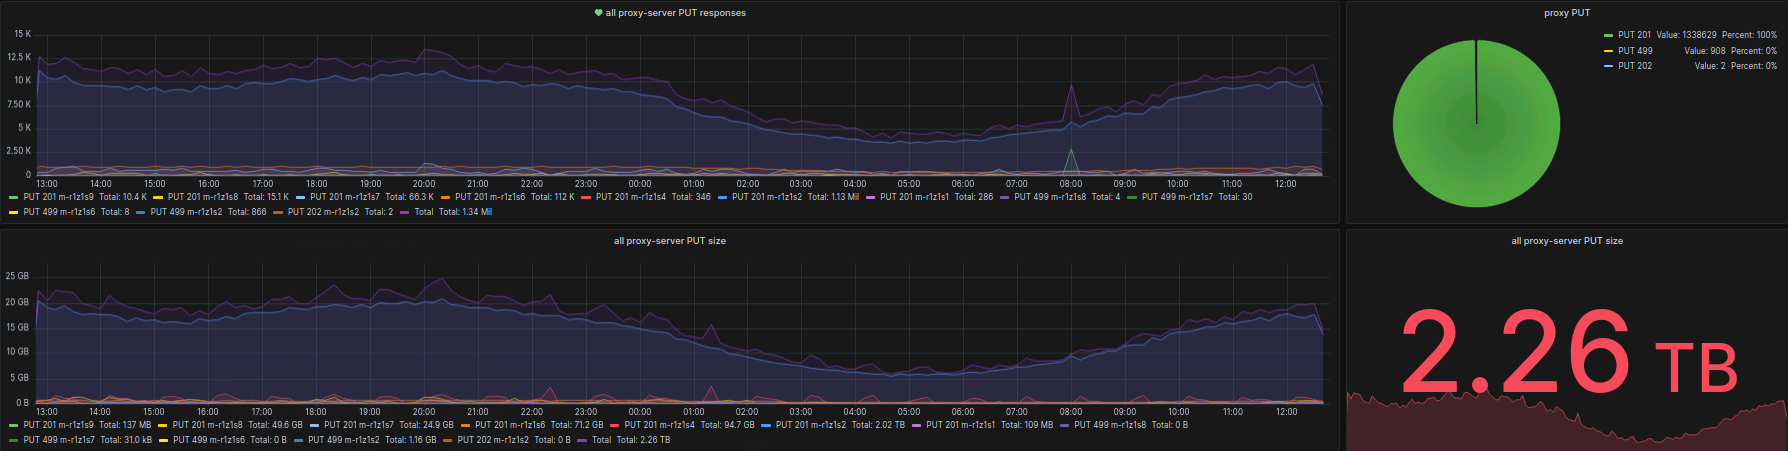Toggle the Total series showing 2.26 TB in legend
The width and height of the screenshot is (1788, 451).
(601, 440)
